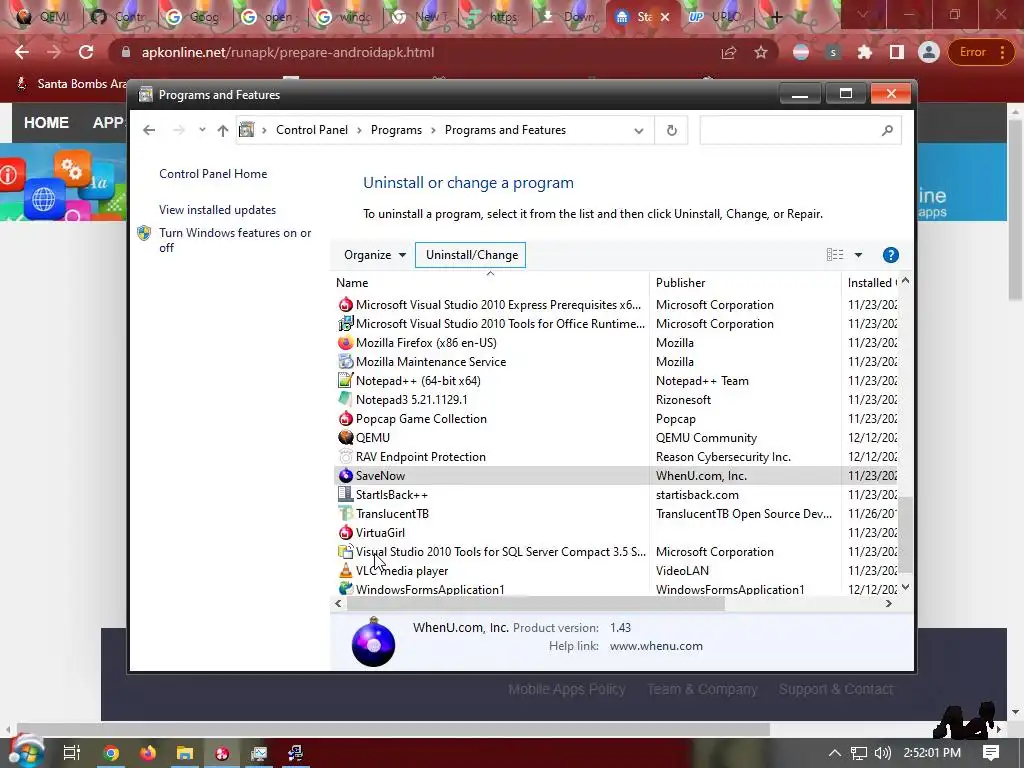Click the Uninstall/Change button

pos(470,255)
